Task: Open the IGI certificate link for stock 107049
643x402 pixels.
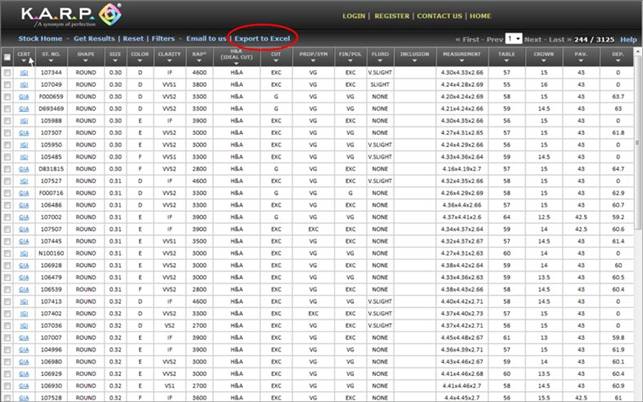Action: pos(22,85)
